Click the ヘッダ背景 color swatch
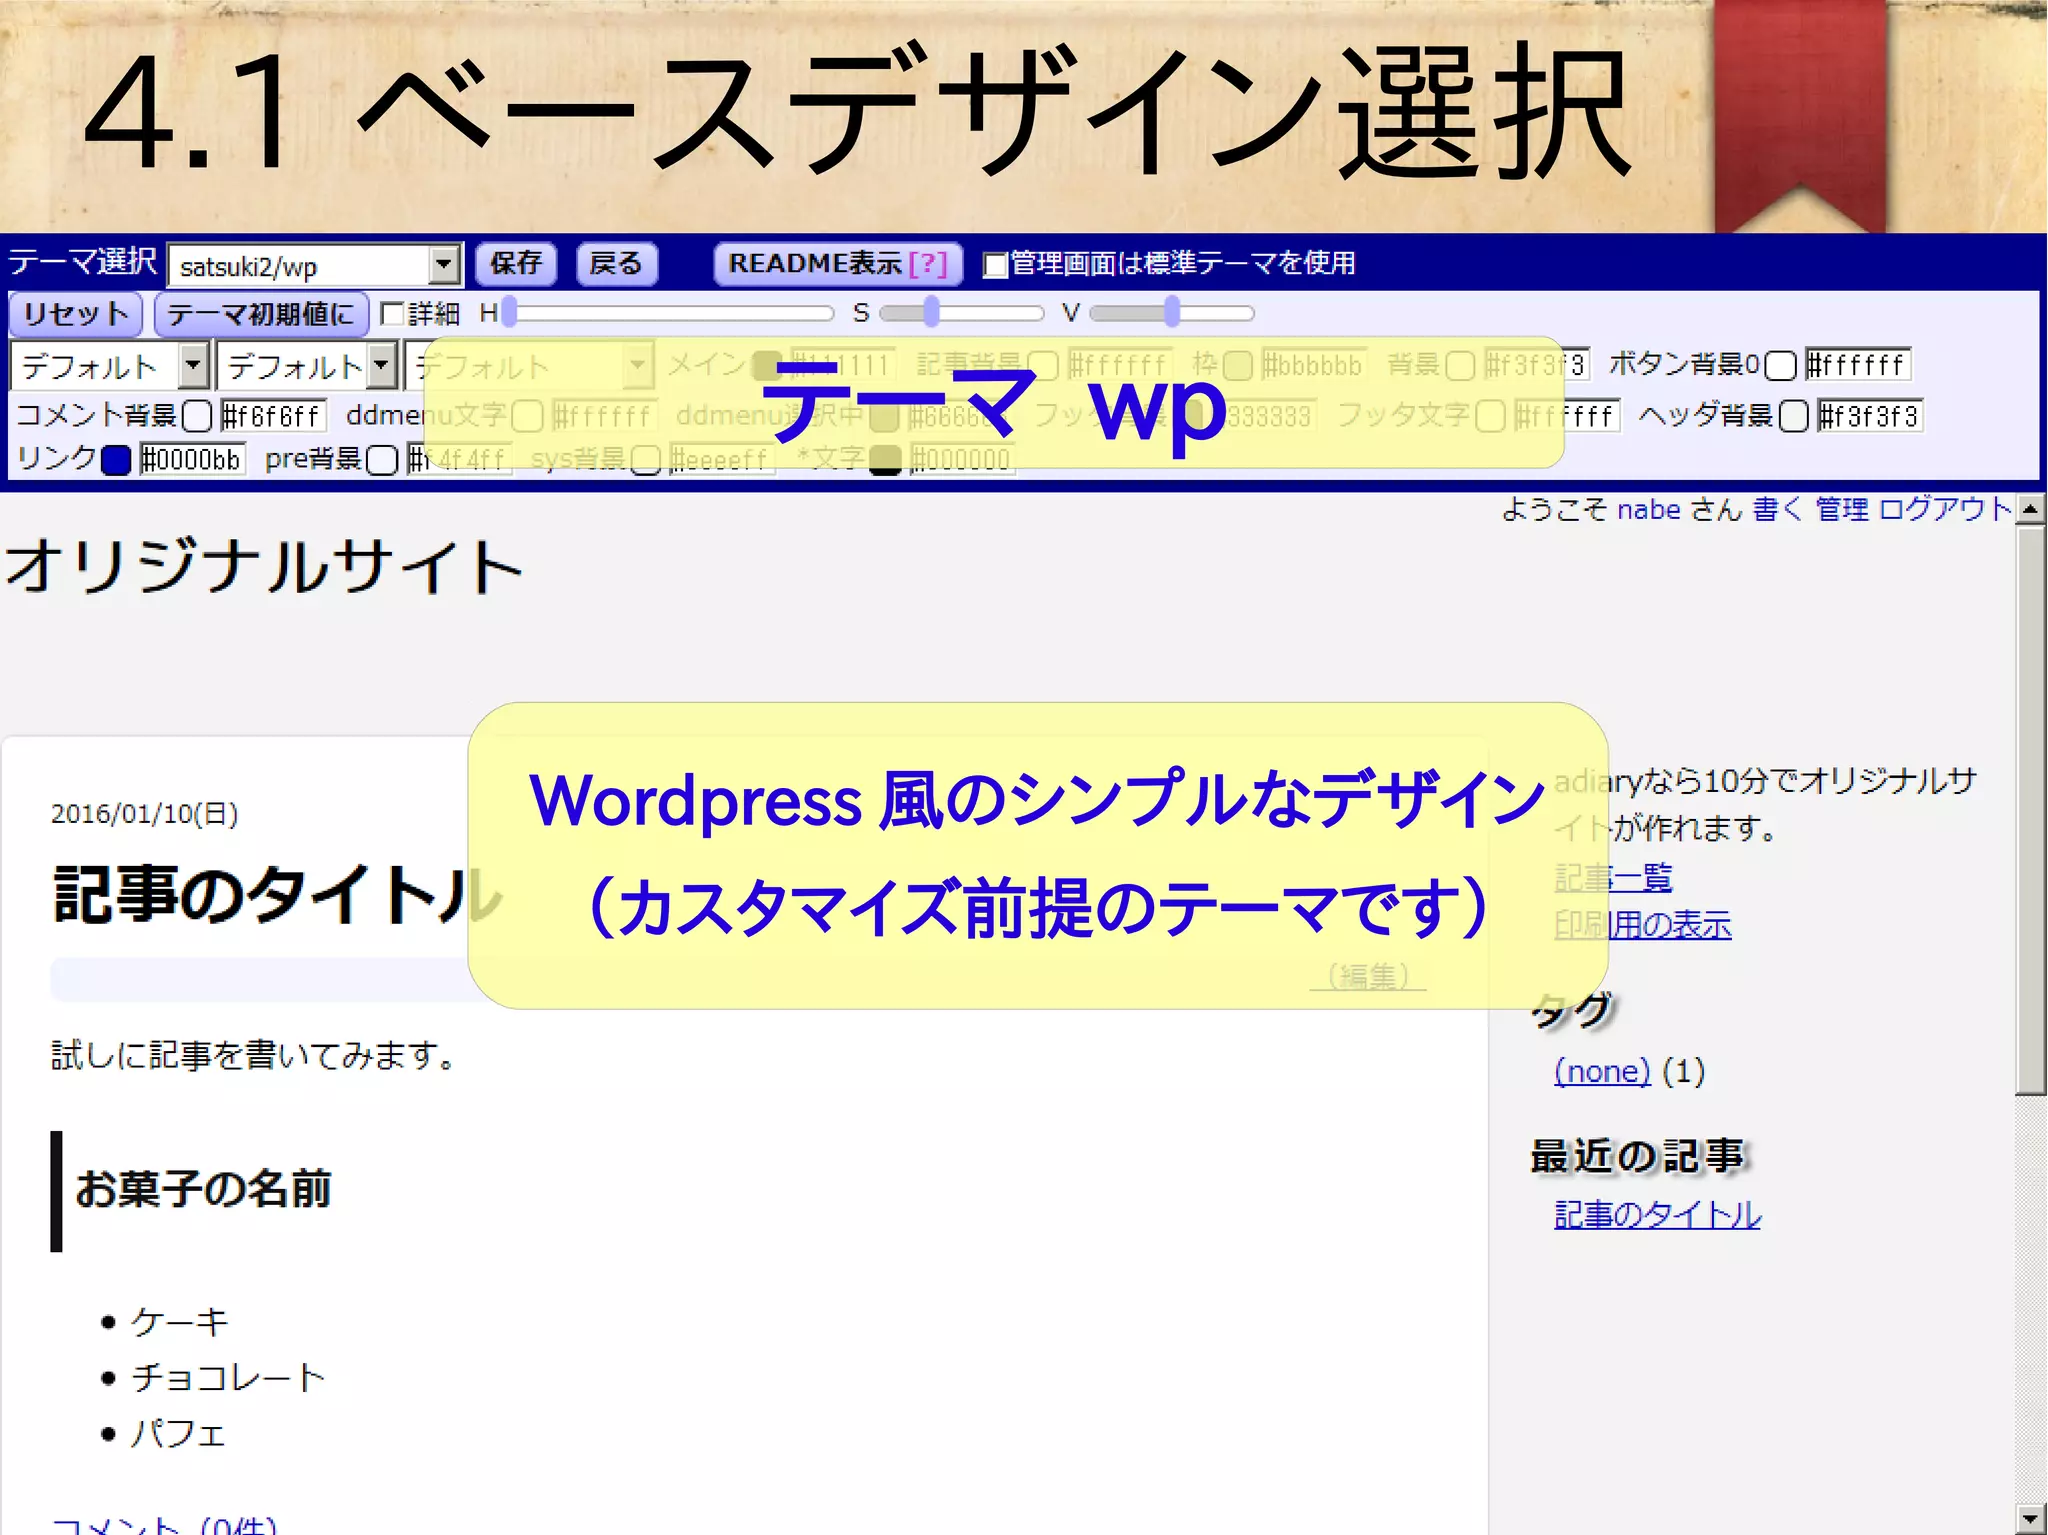Viewport: 2048px width, 1535px height. (1794, 416)
